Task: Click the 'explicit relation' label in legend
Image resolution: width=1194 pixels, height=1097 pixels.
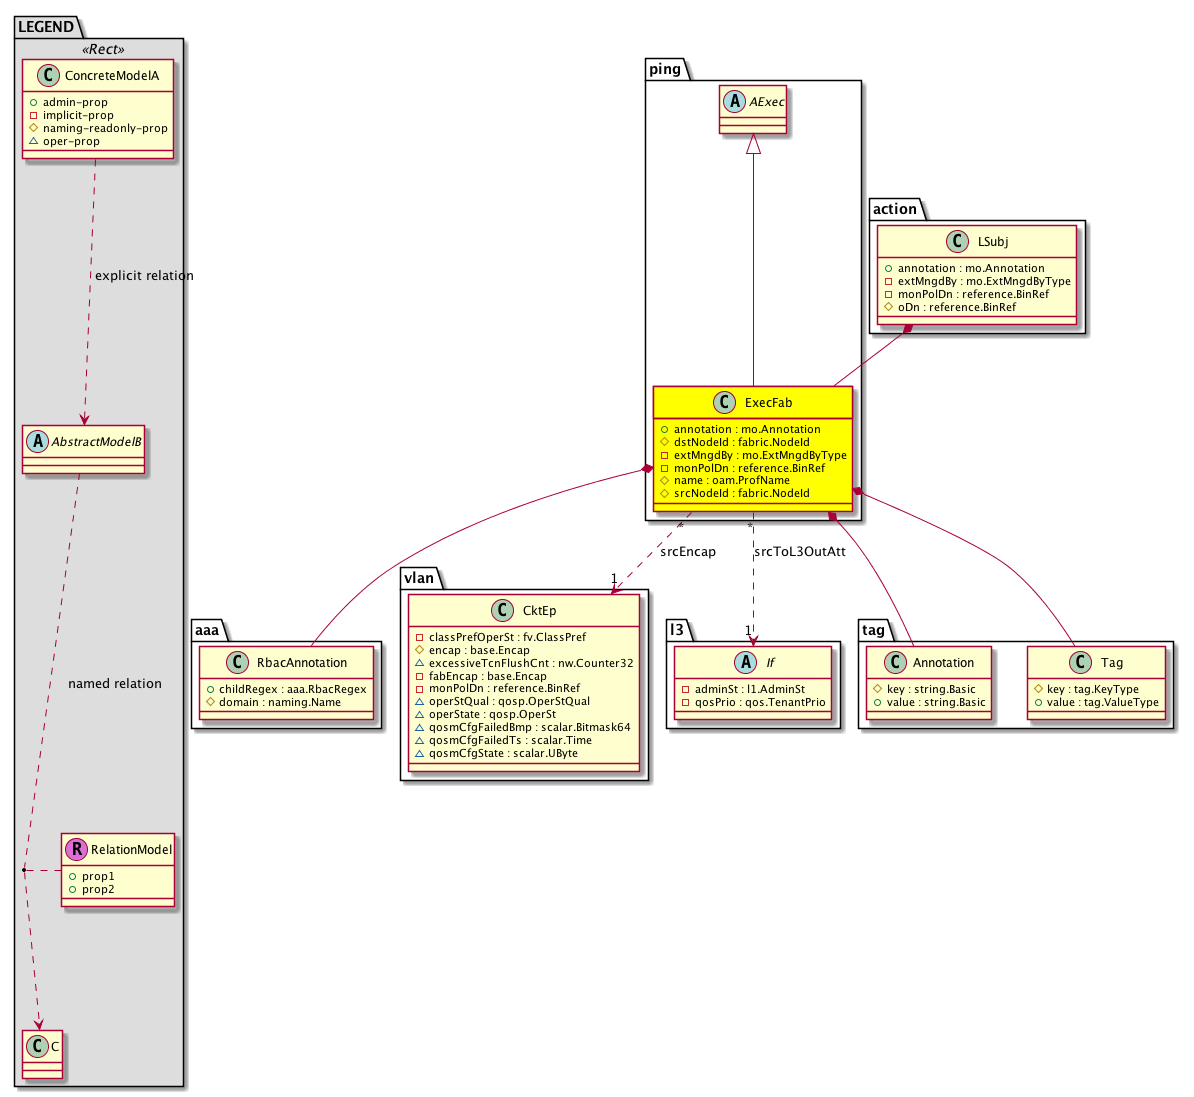Action: 144,275
